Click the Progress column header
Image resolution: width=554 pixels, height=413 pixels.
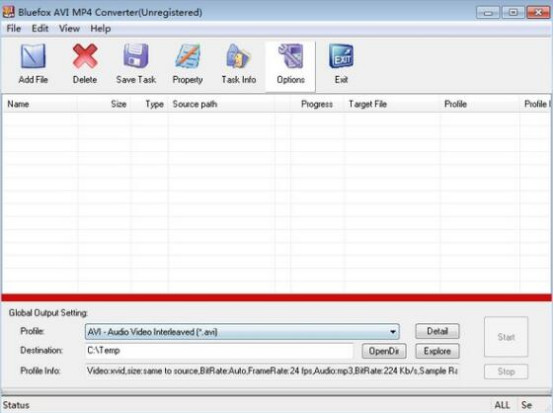317,104
